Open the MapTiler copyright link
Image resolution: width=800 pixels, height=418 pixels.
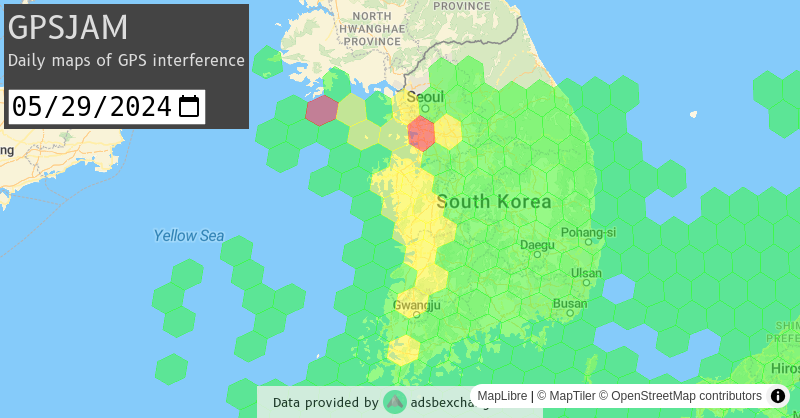pos(566,396)
